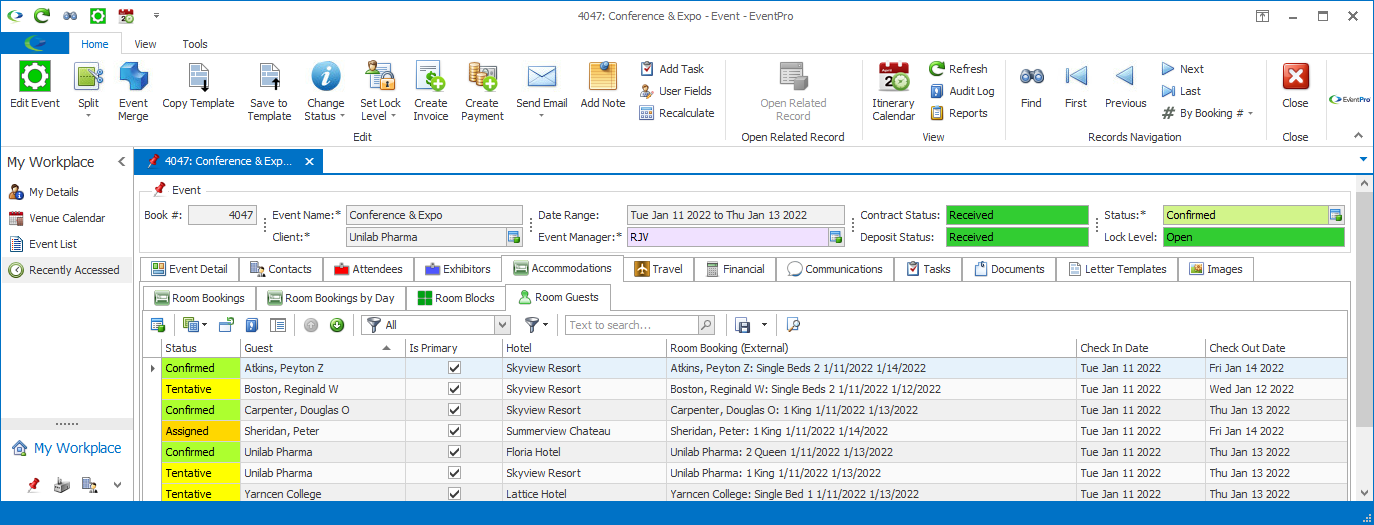This screenshot has width=1374, height=525.
Task: Toggle Is Primary for Sheridan, Peter
Action: [x=455, y=431]
